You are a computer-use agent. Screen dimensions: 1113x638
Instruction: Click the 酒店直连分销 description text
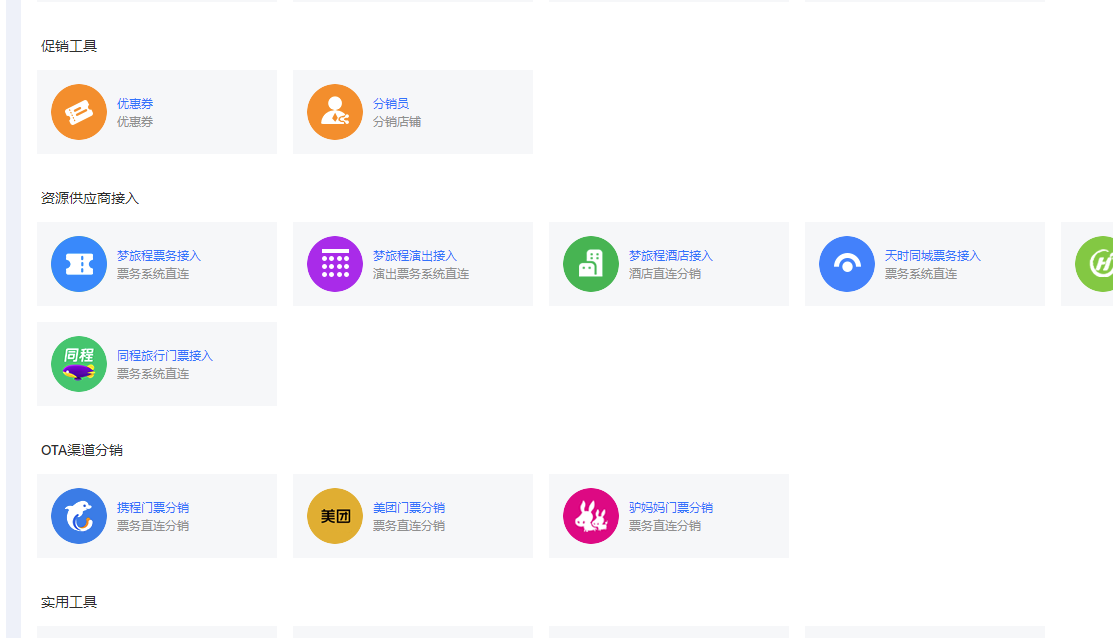665,274
